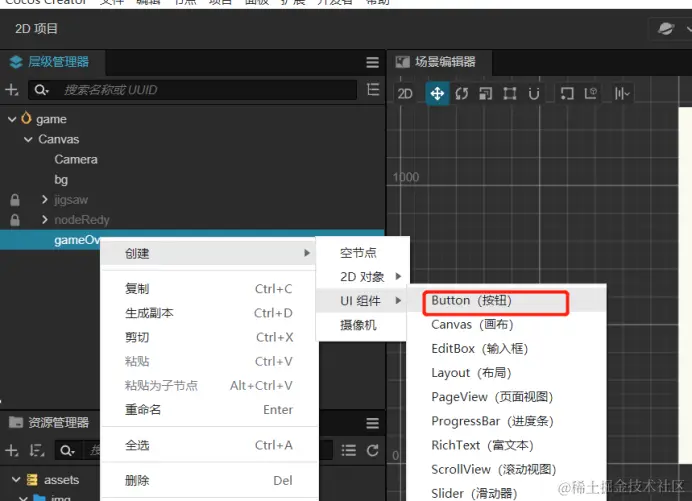The width and height of the screenshot is (692, 501).
Task: Open the 创建 submenu in the context menu
Action: click(x=208, y=253)
